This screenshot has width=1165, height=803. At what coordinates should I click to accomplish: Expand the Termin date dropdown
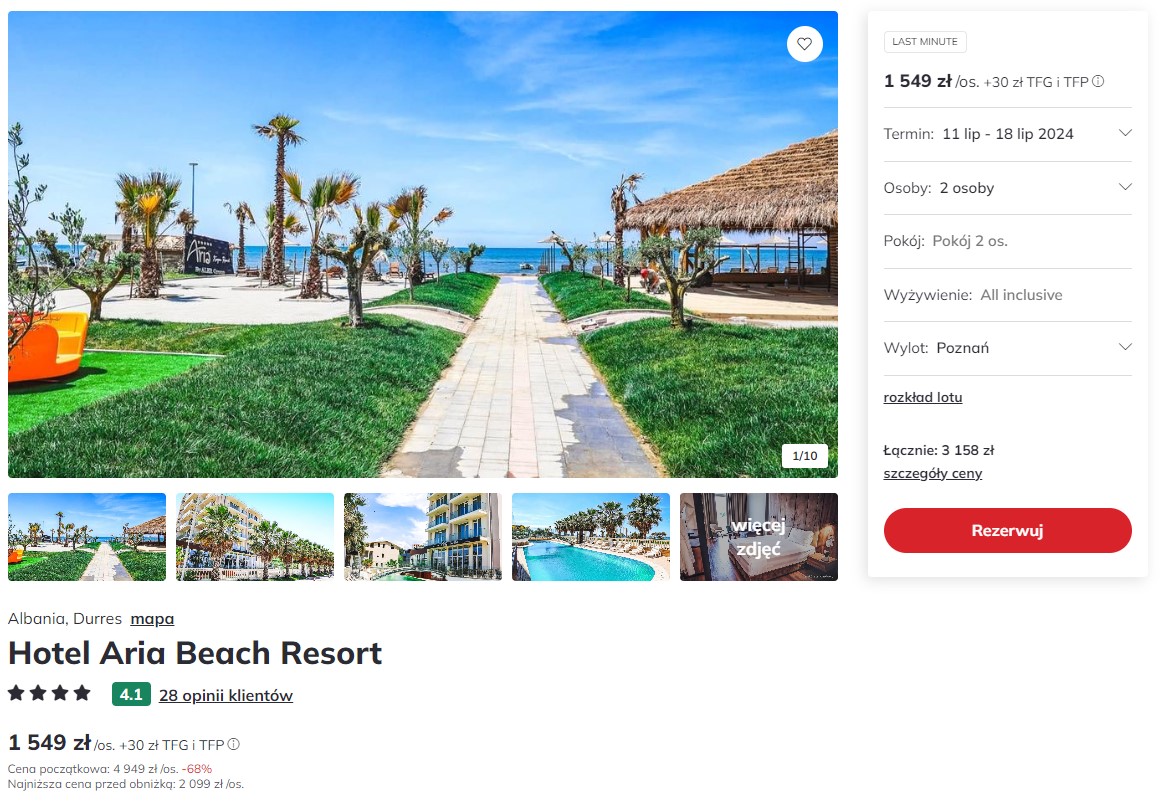pos(1007,134)
